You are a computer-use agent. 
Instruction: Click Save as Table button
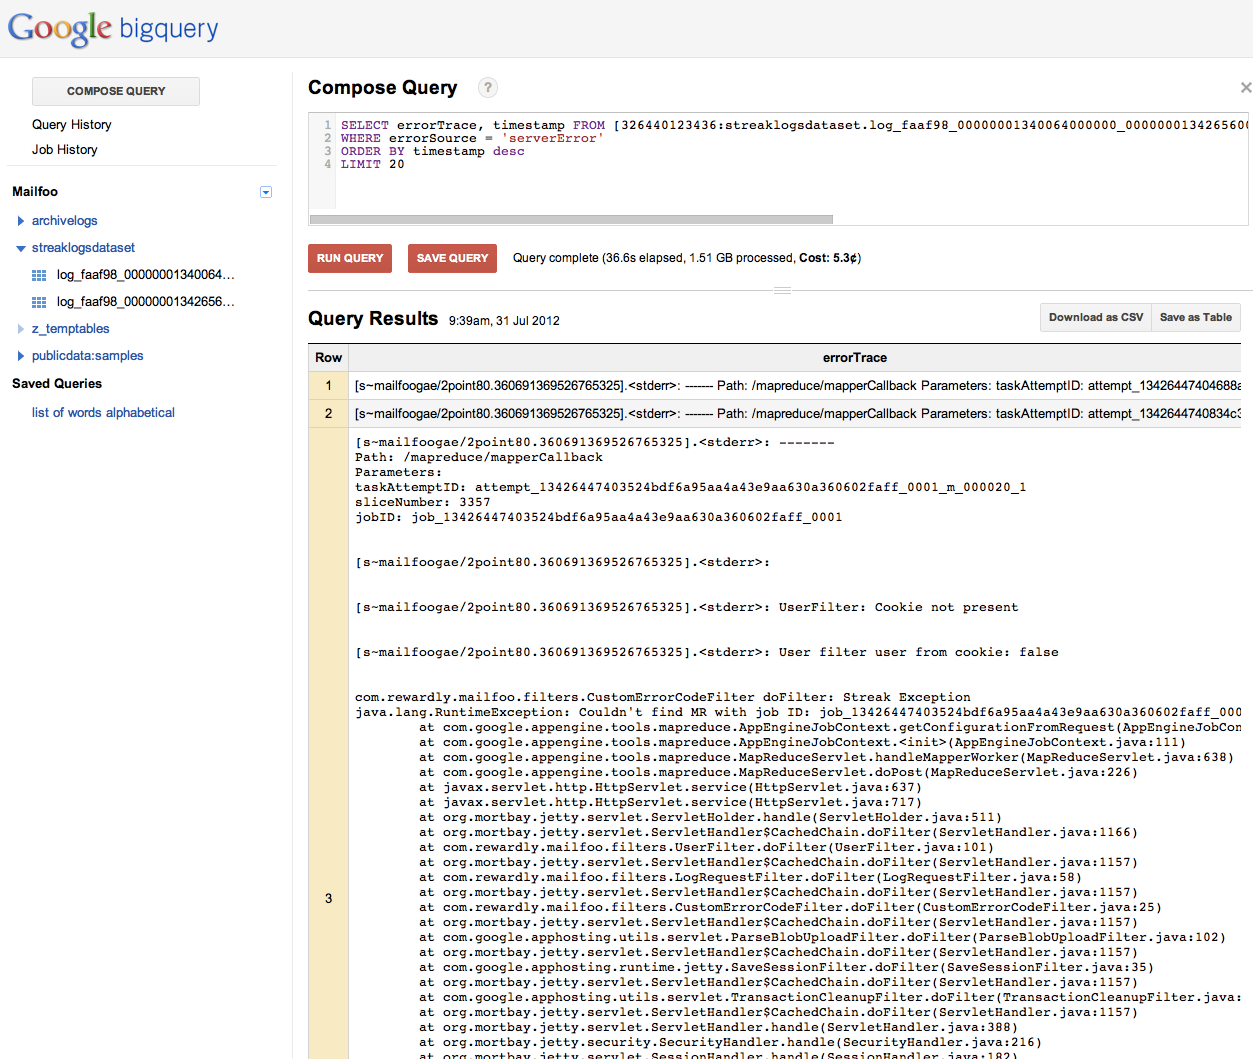coord(1196,317)
